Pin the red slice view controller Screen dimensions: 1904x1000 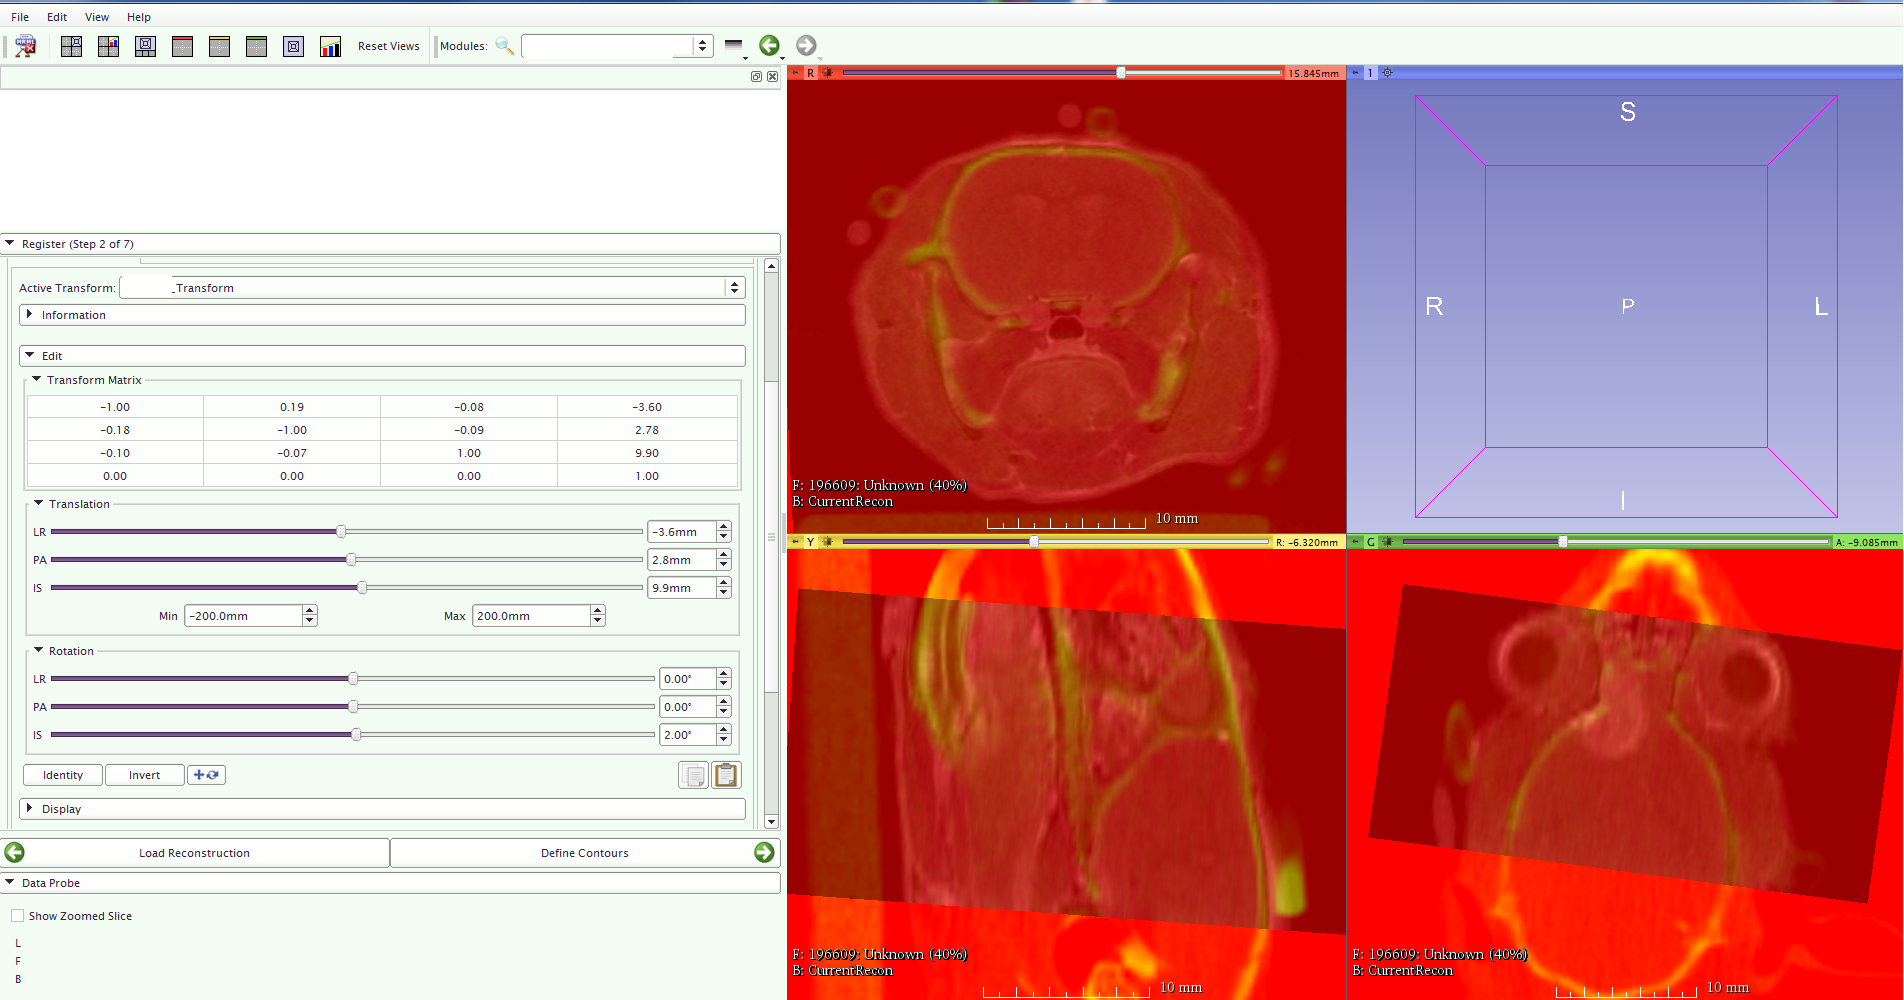click(x=796, y=73)
